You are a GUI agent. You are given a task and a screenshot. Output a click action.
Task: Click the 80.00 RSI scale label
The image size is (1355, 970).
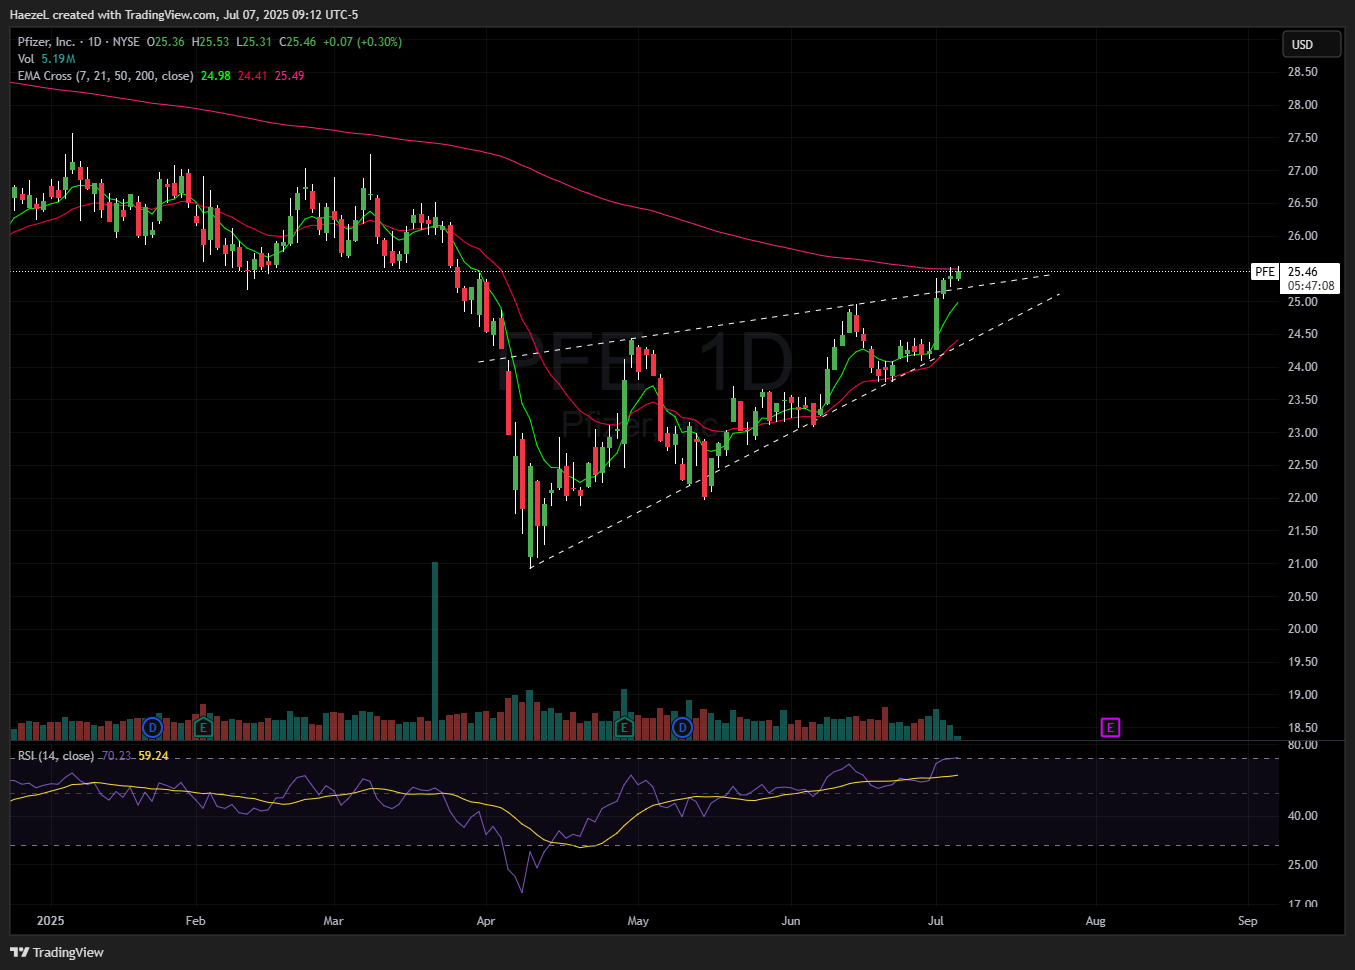coord(1302,745)
